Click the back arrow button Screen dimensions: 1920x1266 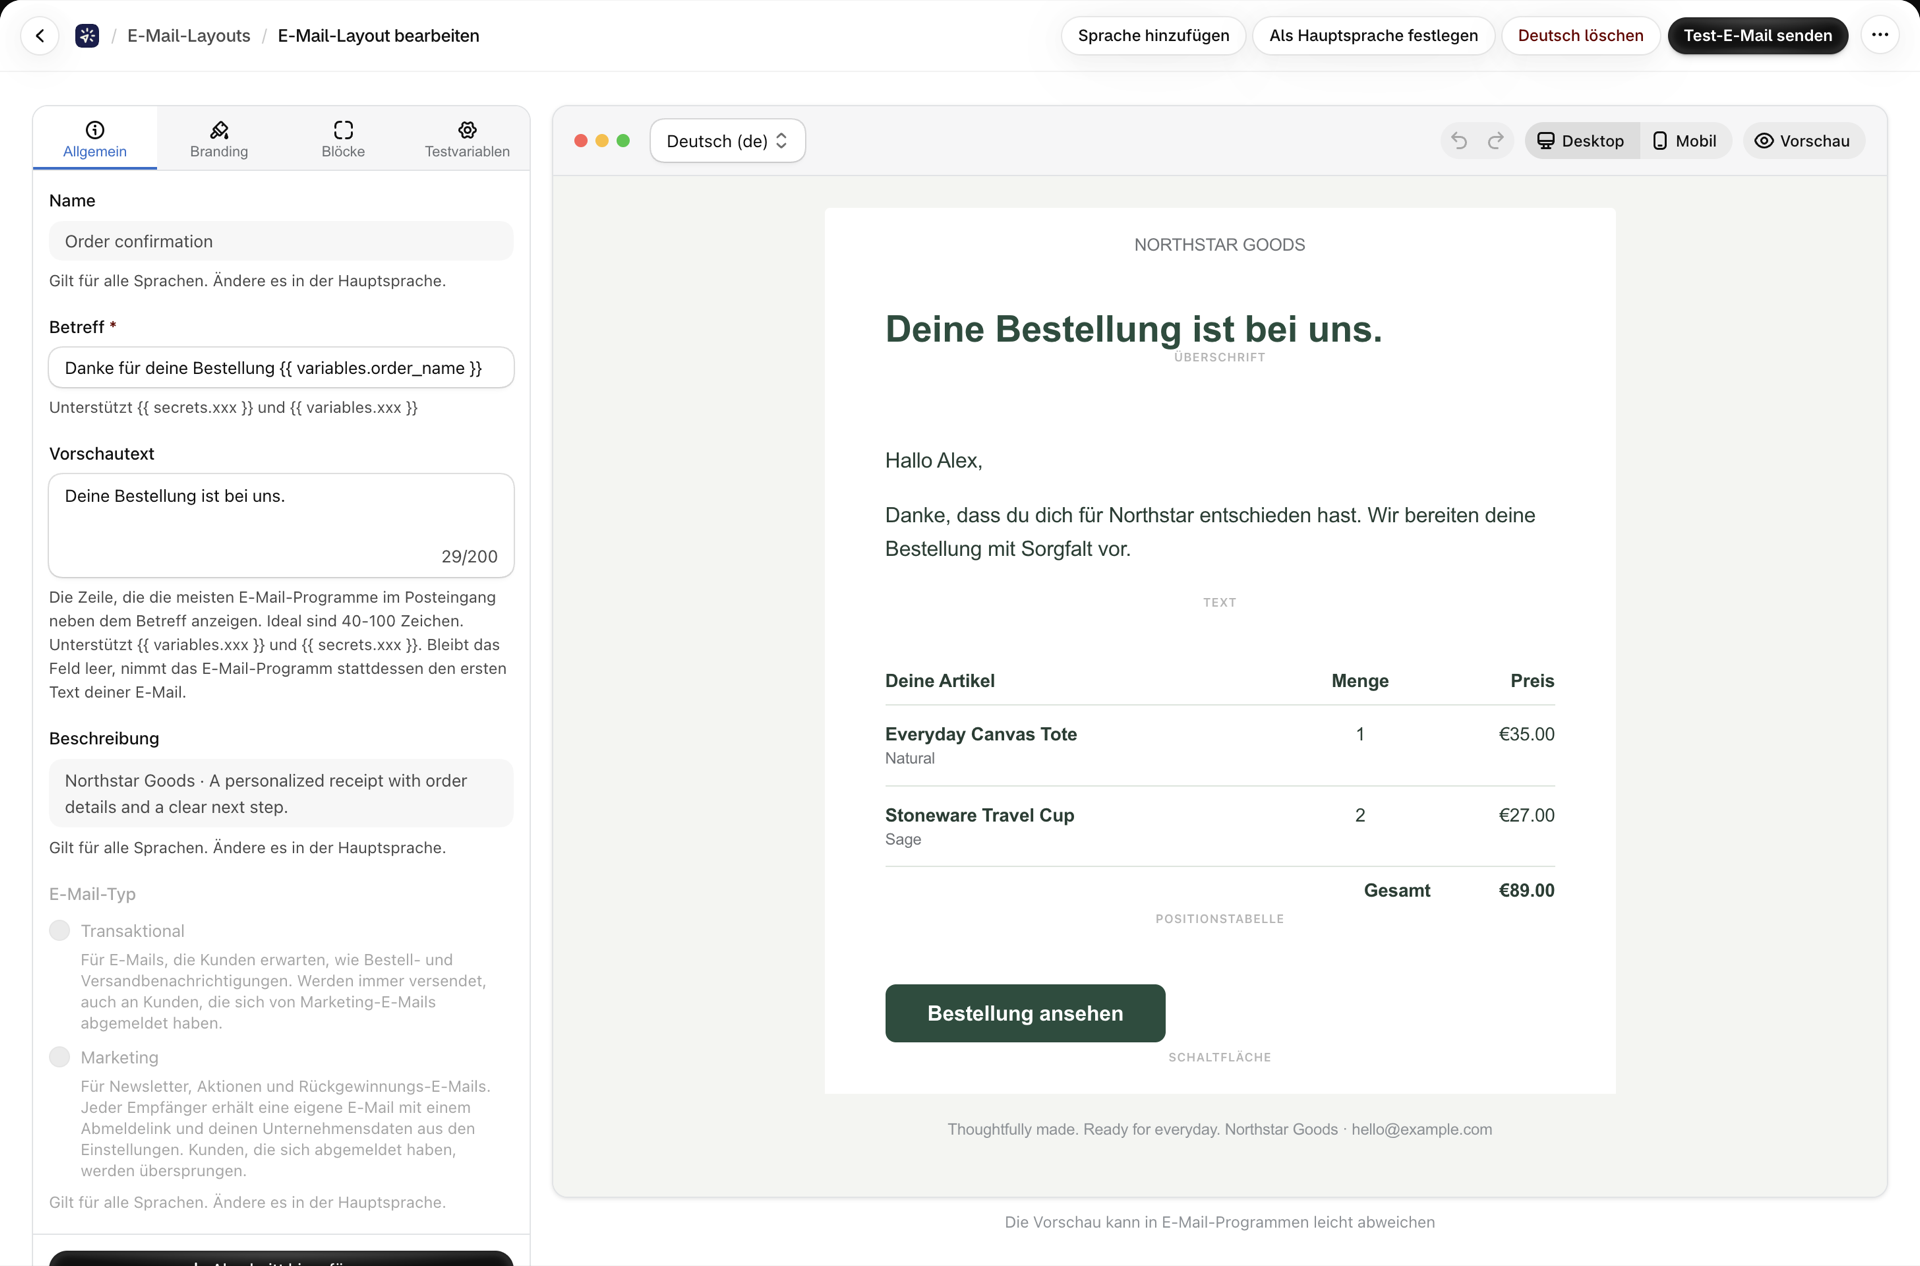40,36
